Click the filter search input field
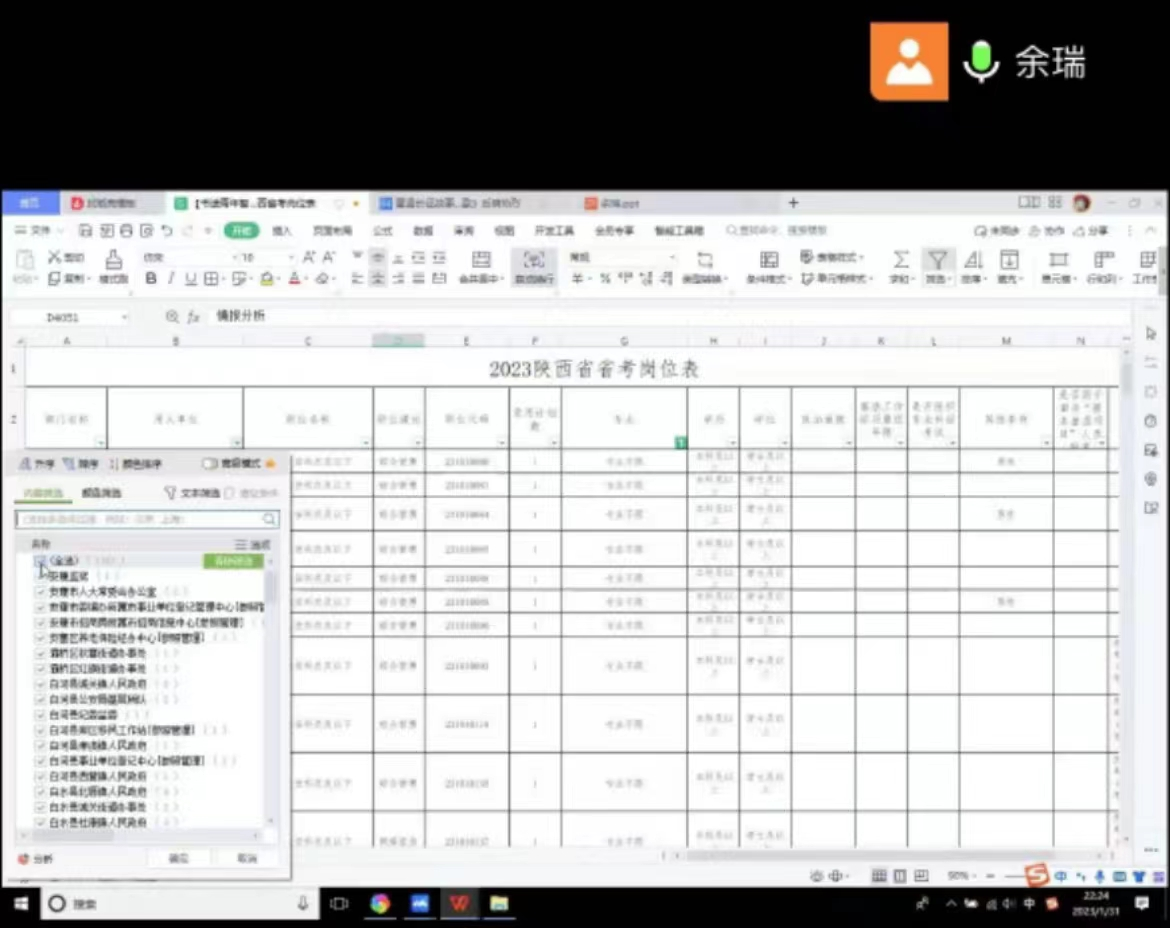This screenshot has width=1170, height=928. [140, 520]
